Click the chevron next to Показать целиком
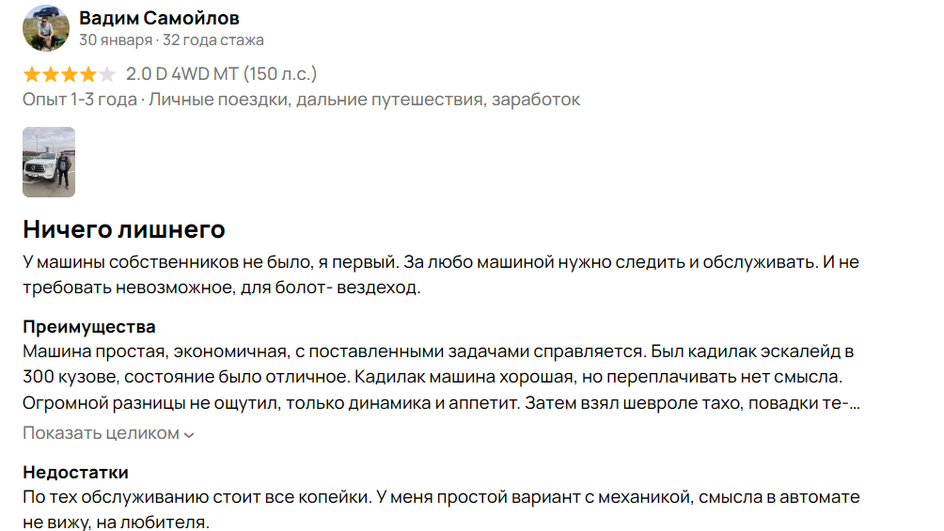Screen dimensions: 944x531 [189, 435]
